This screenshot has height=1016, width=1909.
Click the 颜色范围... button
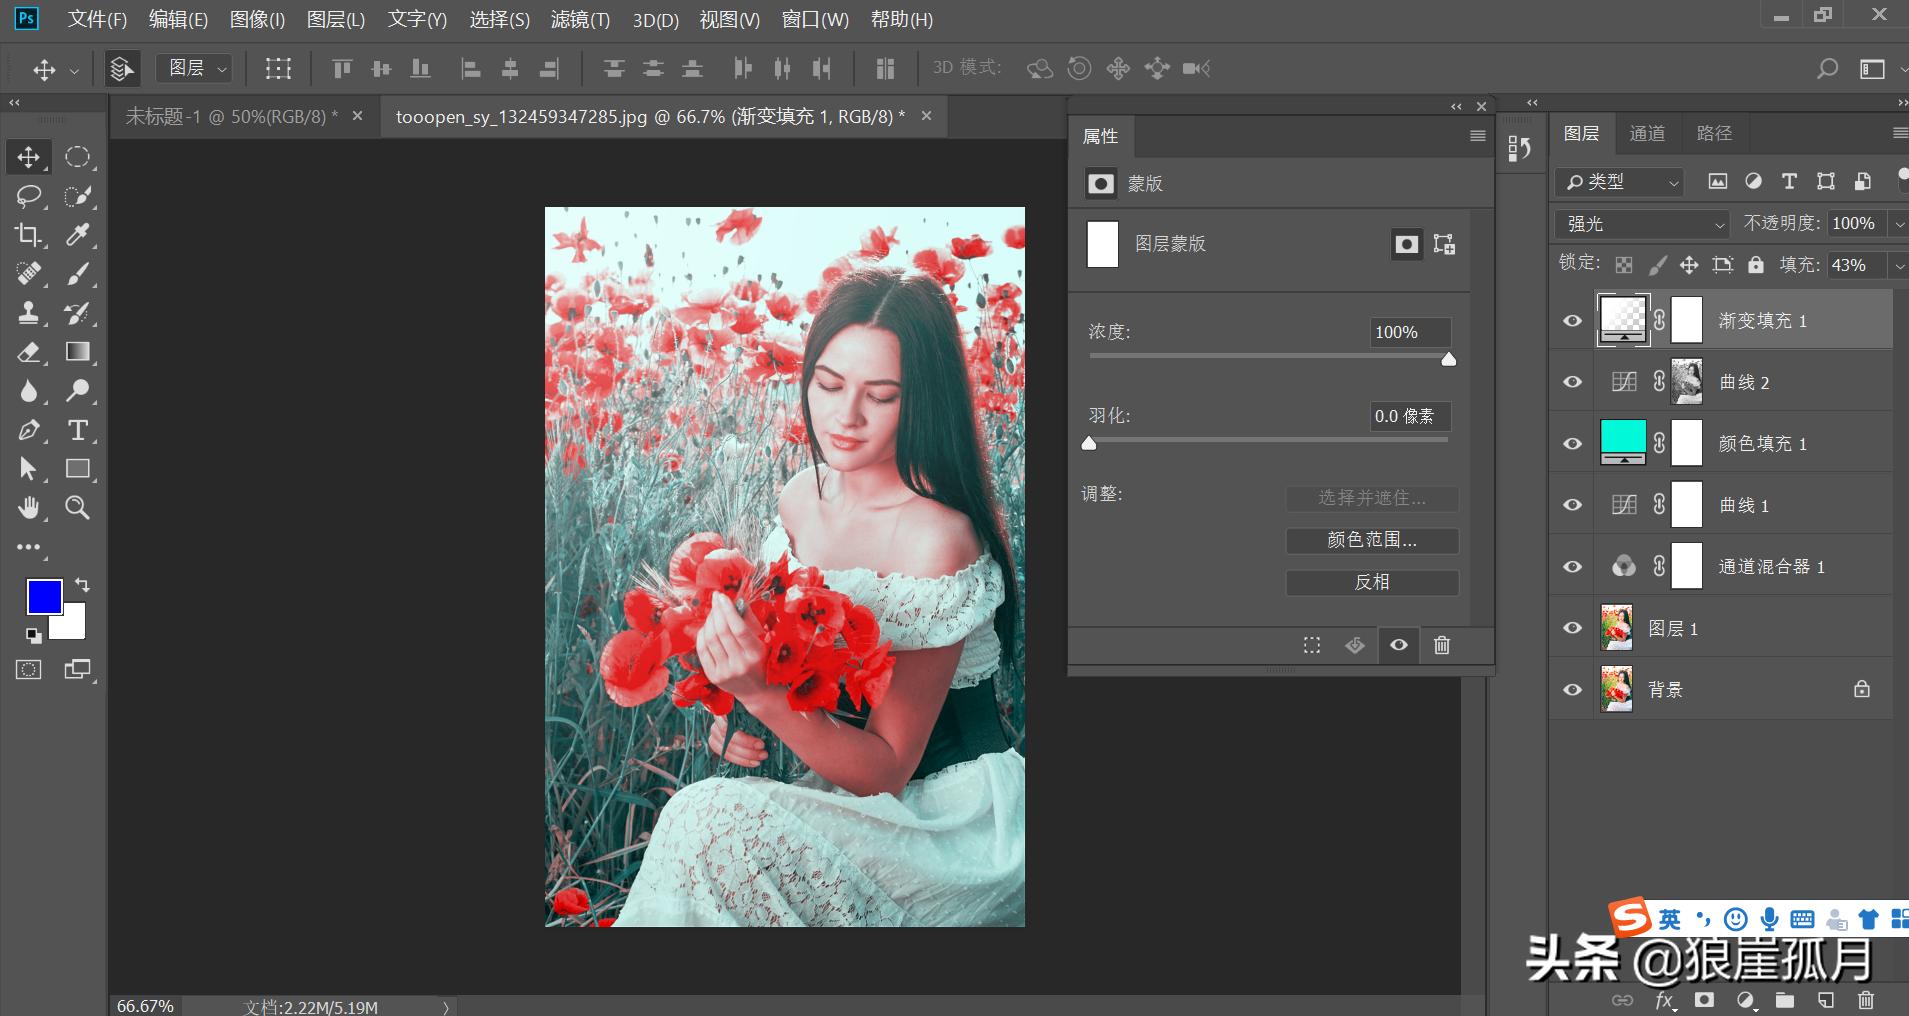(1371, 540)
